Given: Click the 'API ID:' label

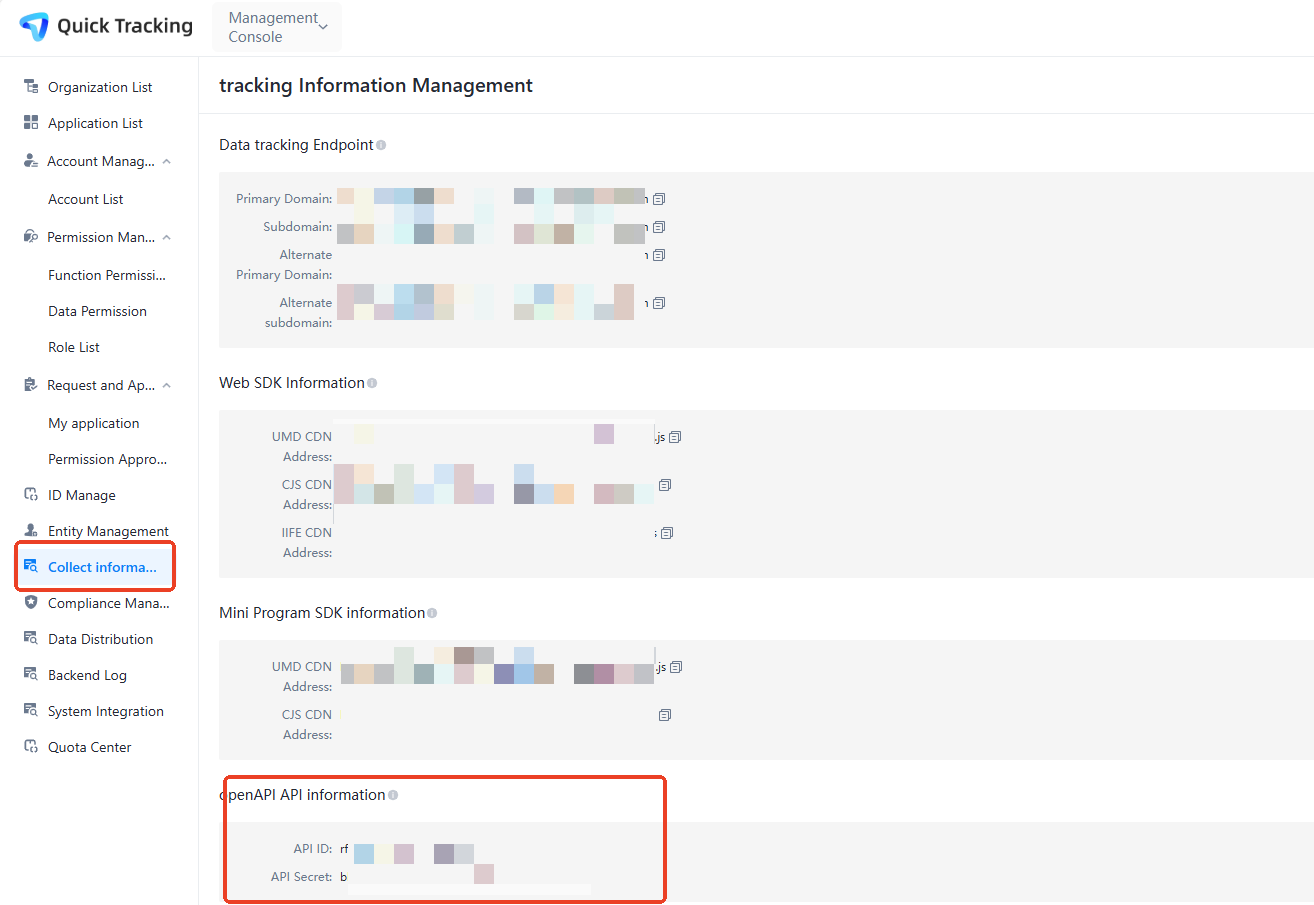Looking at the screenshot, I should tap(312, 849).
